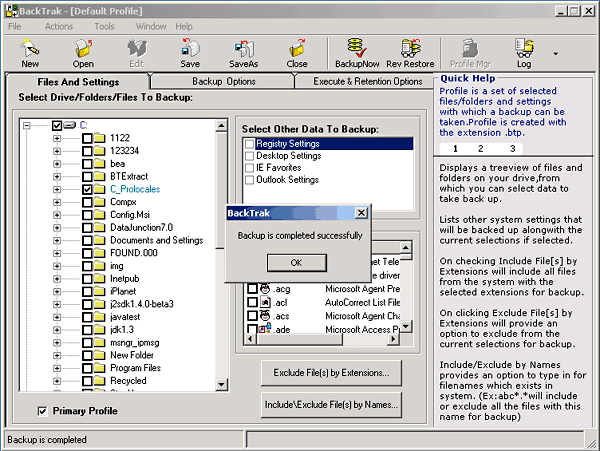Uncheck the C_Prolocales folder checkbox

tap(87, 189)
